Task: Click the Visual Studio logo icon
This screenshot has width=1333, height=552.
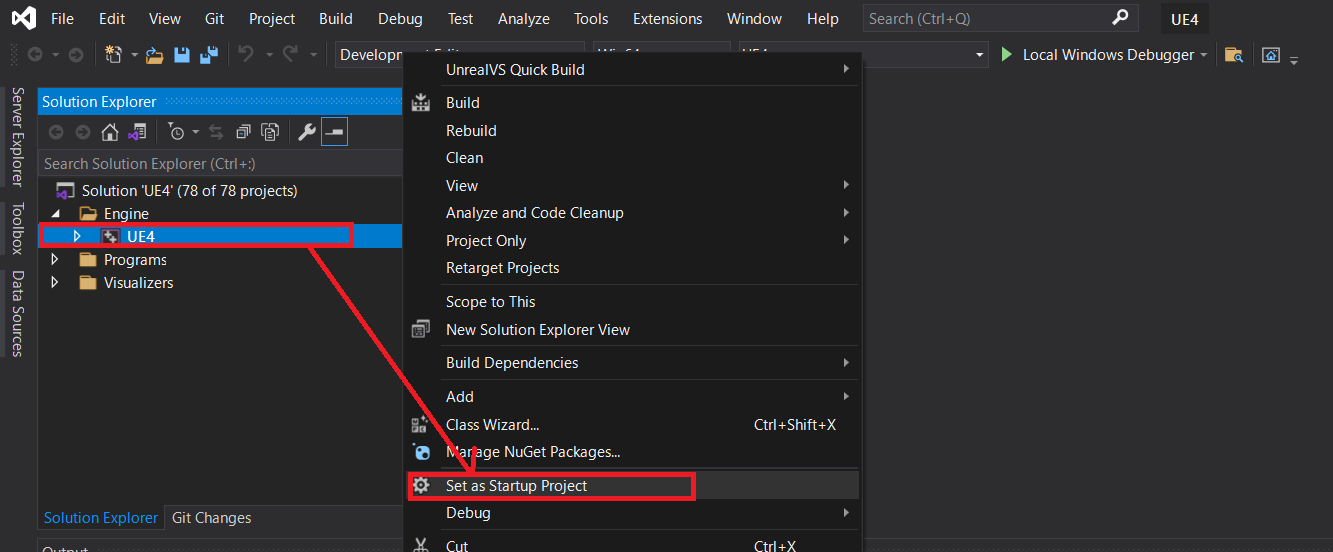Action: coord(23,18)
